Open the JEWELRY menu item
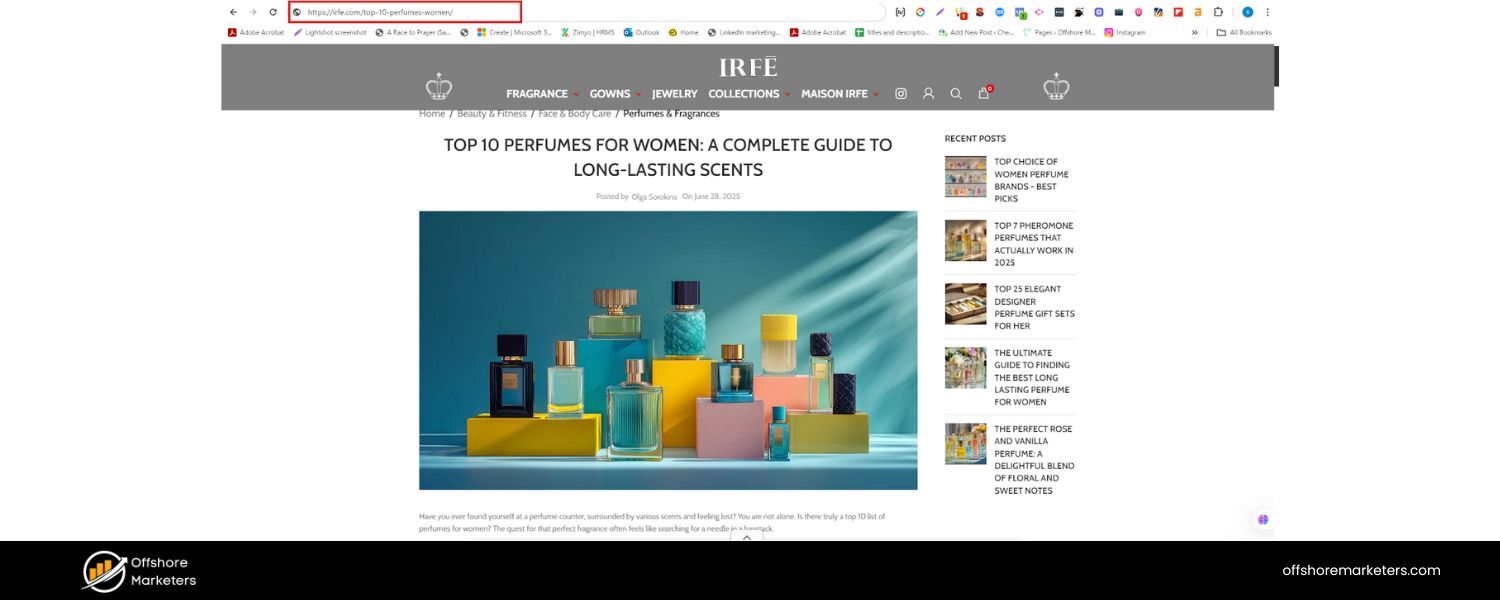1500x600 pixels. [x=674, y=94]
